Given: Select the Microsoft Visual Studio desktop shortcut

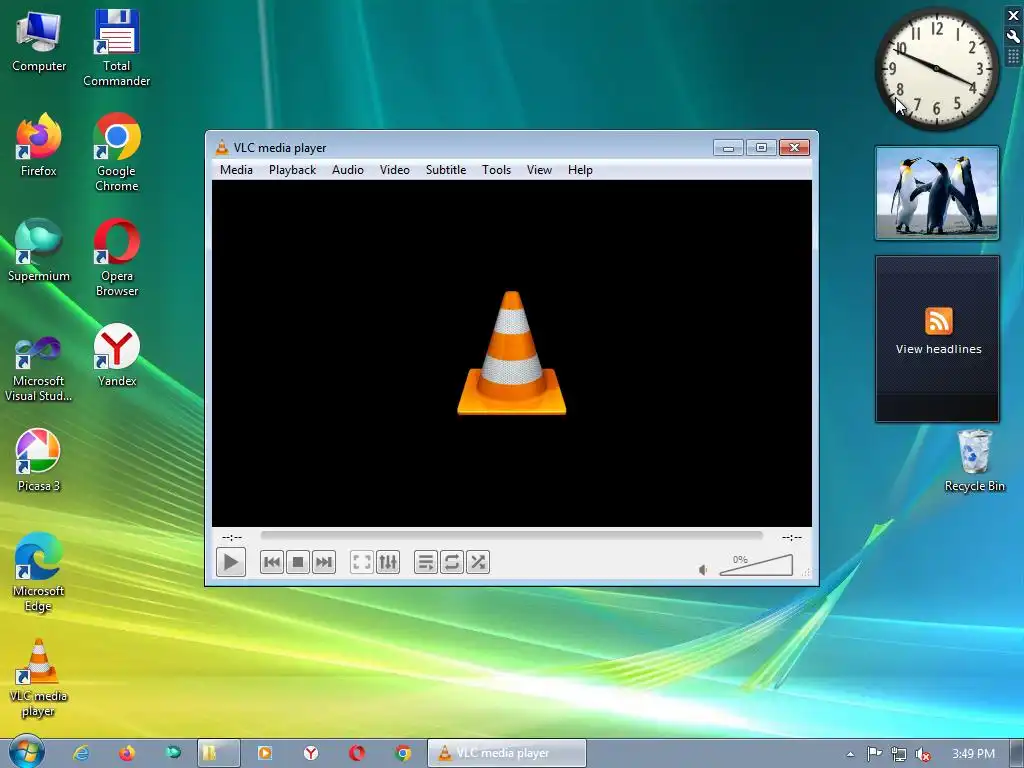Looking at the screenshot, I should coord(39,369).
